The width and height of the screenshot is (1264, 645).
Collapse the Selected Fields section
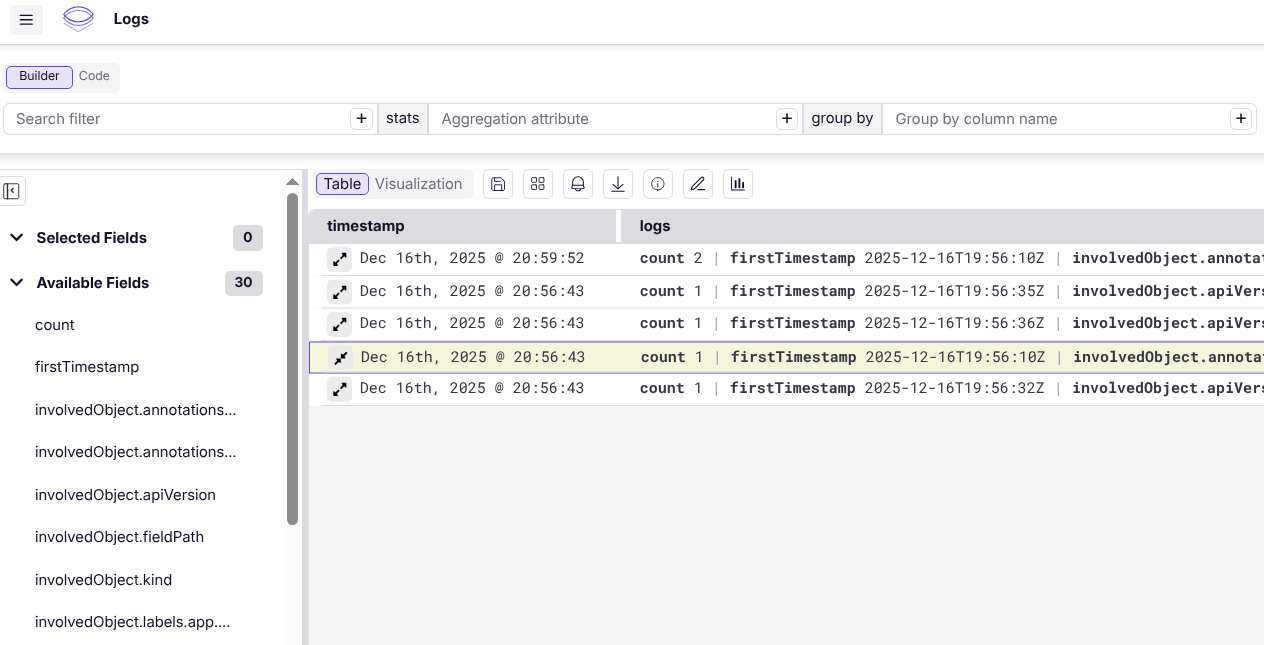17,238
